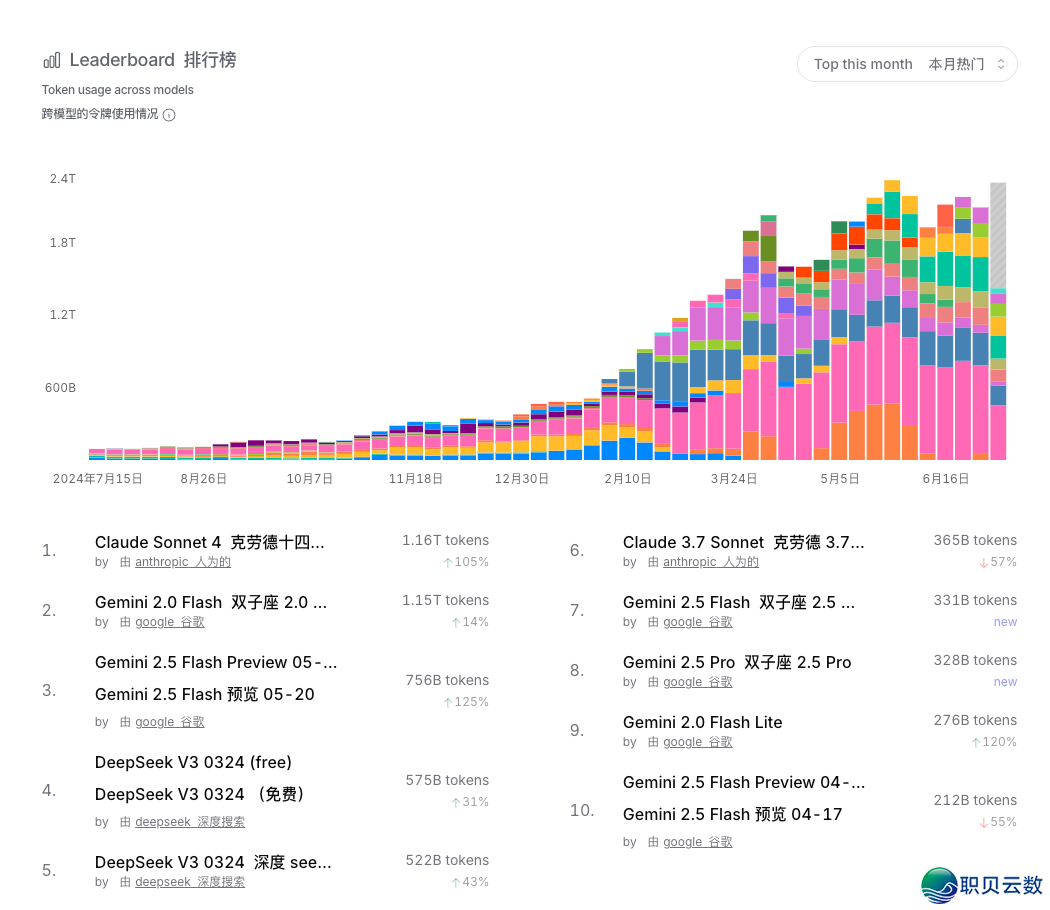Image resolution: width=1050 pixels, height=910 pixels.
Task: Click the 125% increase indicator
Action: tap(466, 702)
